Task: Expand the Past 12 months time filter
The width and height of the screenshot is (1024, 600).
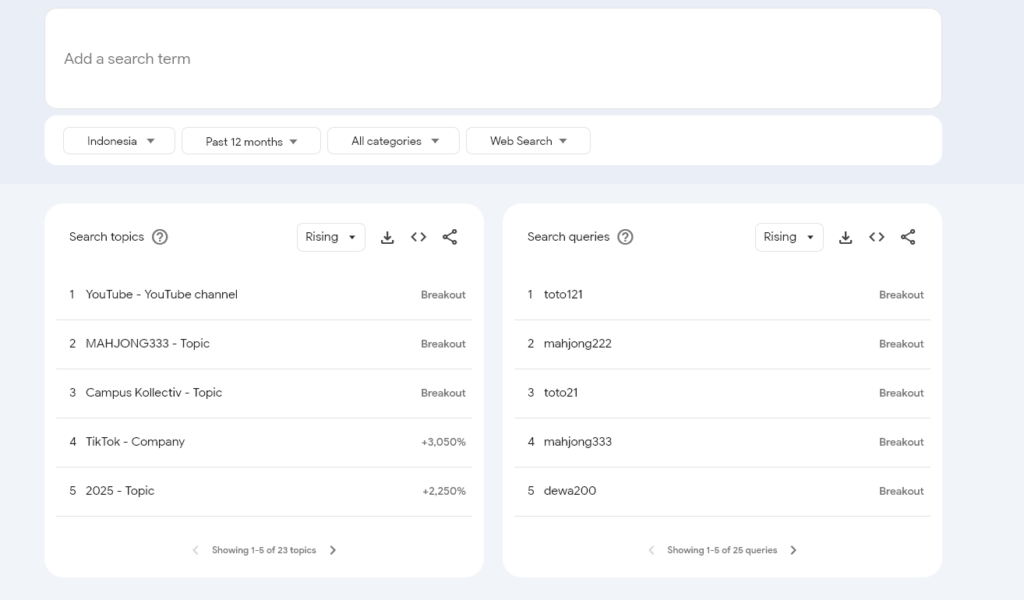Action: click(x=251, y=141)
